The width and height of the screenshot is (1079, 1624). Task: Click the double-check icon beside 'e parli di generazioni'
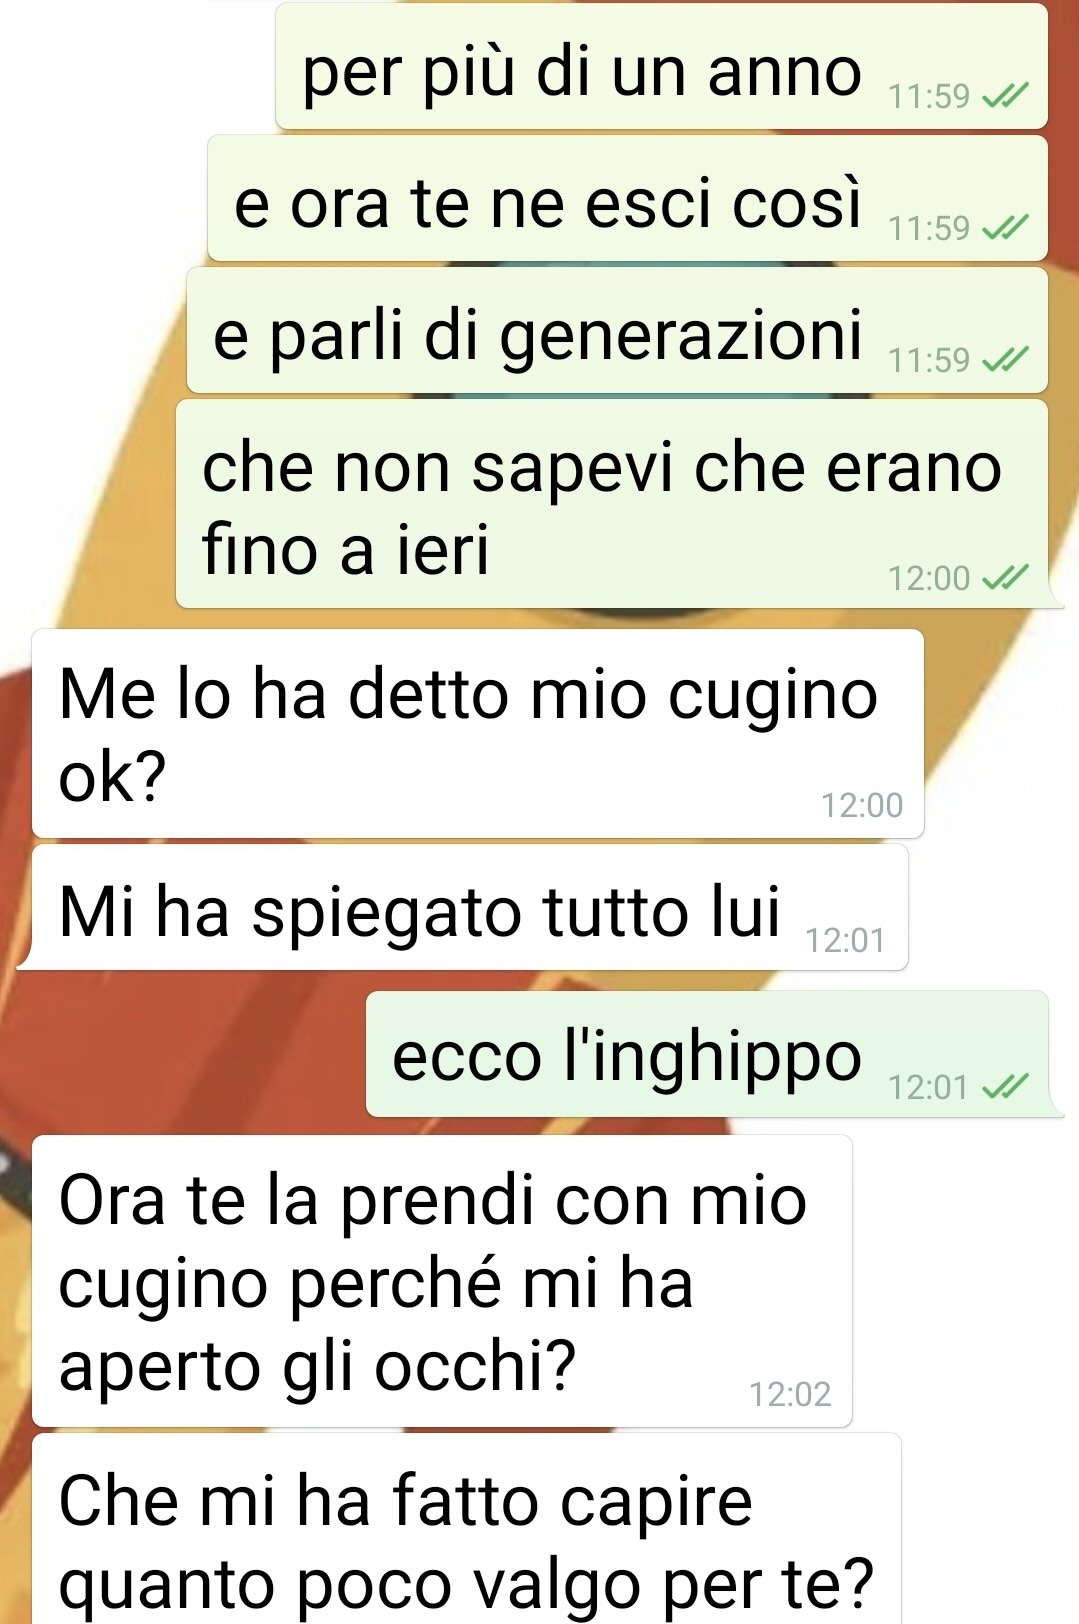click(1005, 360)
